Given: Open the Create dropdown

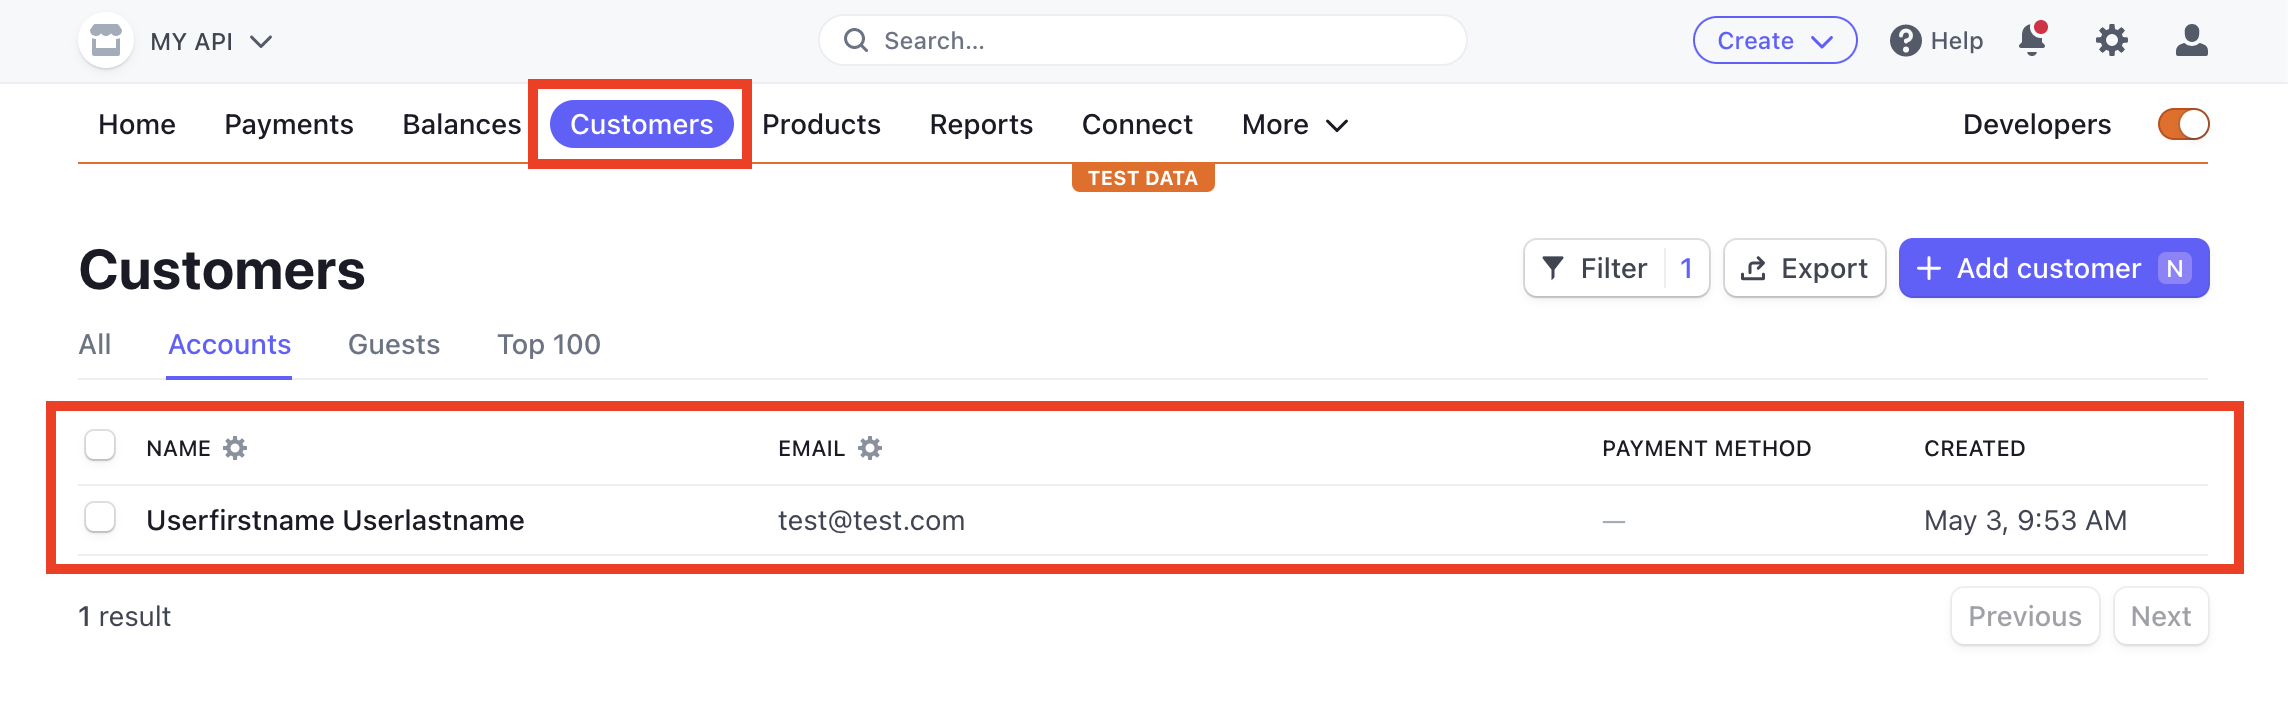Looking at the screenshot, I should (1774, 41).
